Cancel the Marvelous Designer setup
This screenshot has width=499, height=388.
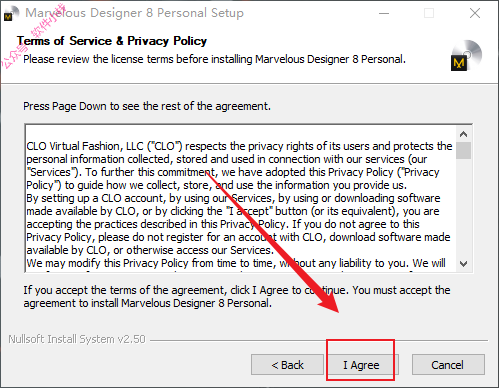pyautogui.click(x=448, y=365)
